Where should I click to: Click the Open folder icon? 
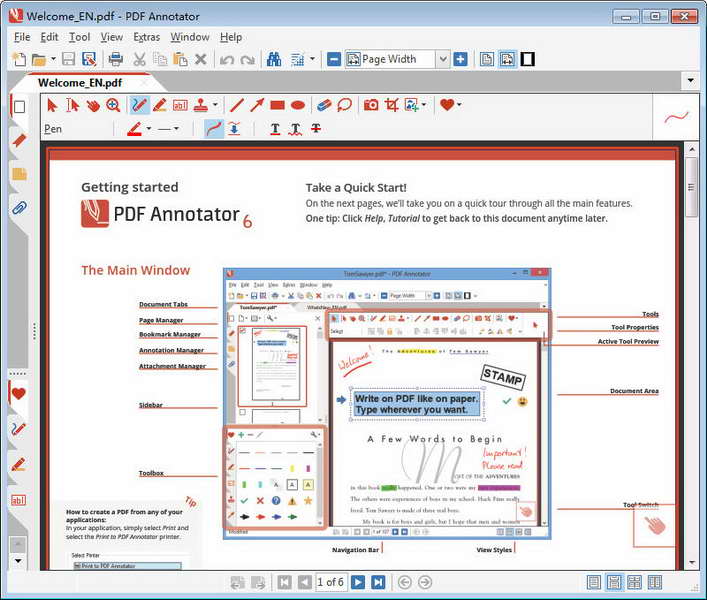click(39, 59)
